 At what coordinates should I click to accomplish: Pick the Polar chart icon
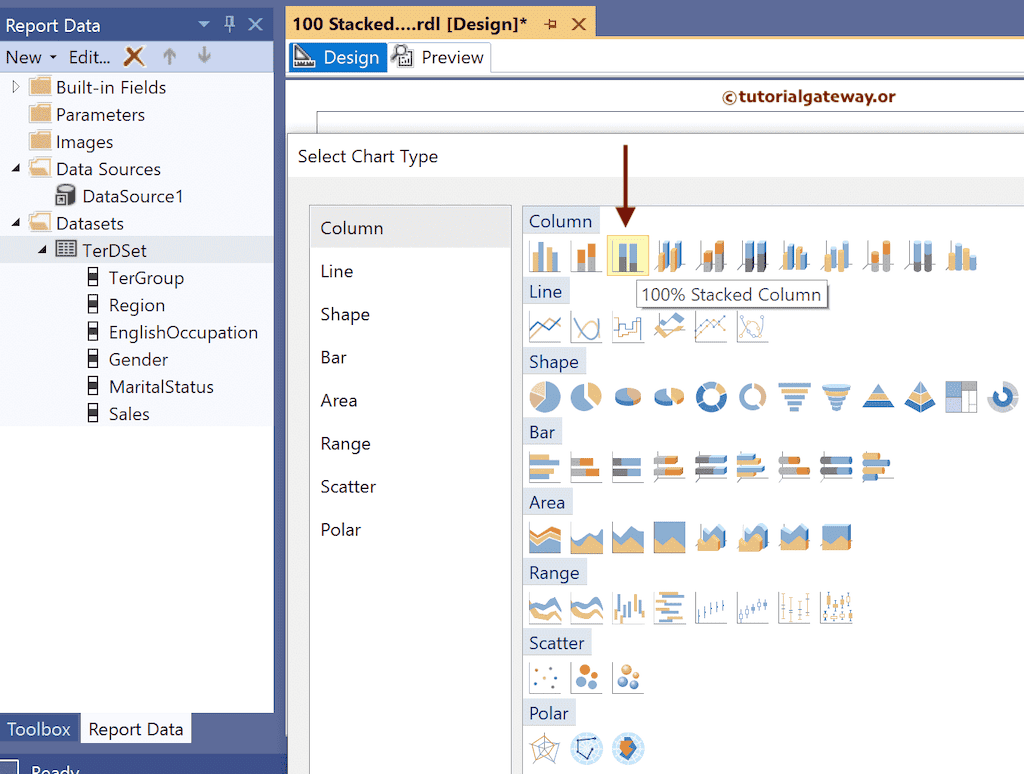point(545,748)
